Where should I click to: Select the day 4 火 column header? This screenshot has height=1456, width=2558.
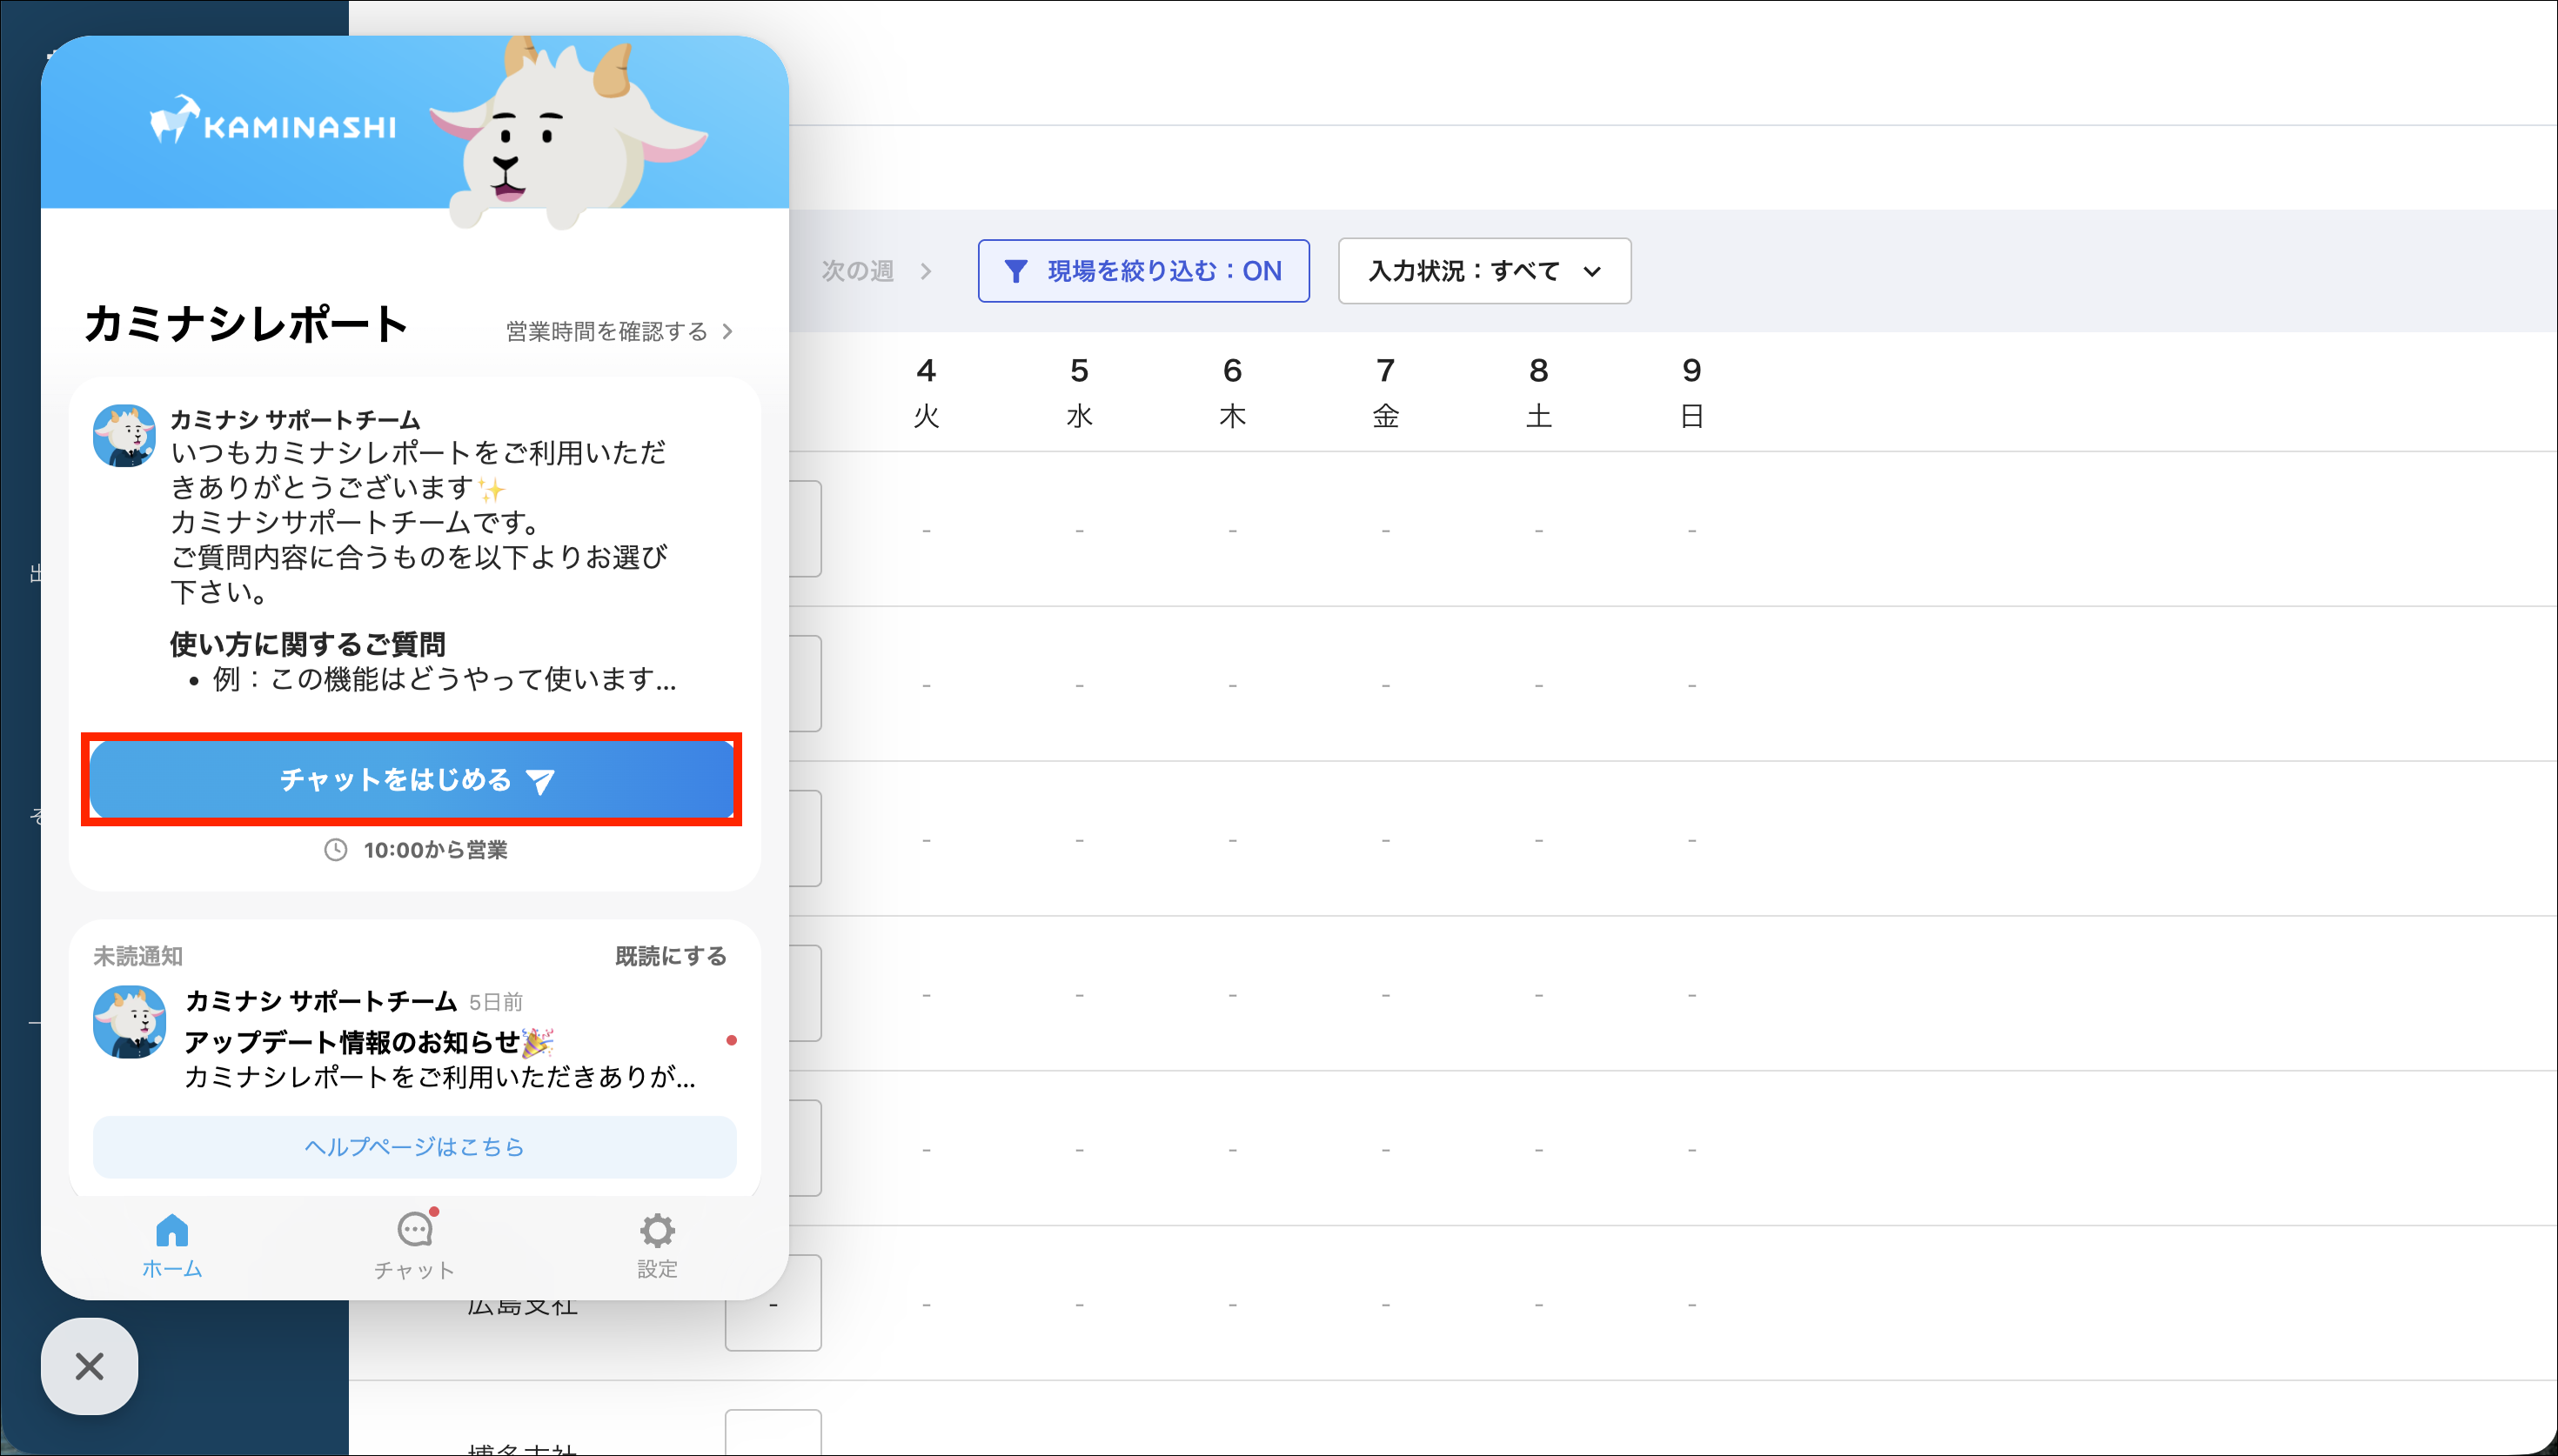coord(926,392)
